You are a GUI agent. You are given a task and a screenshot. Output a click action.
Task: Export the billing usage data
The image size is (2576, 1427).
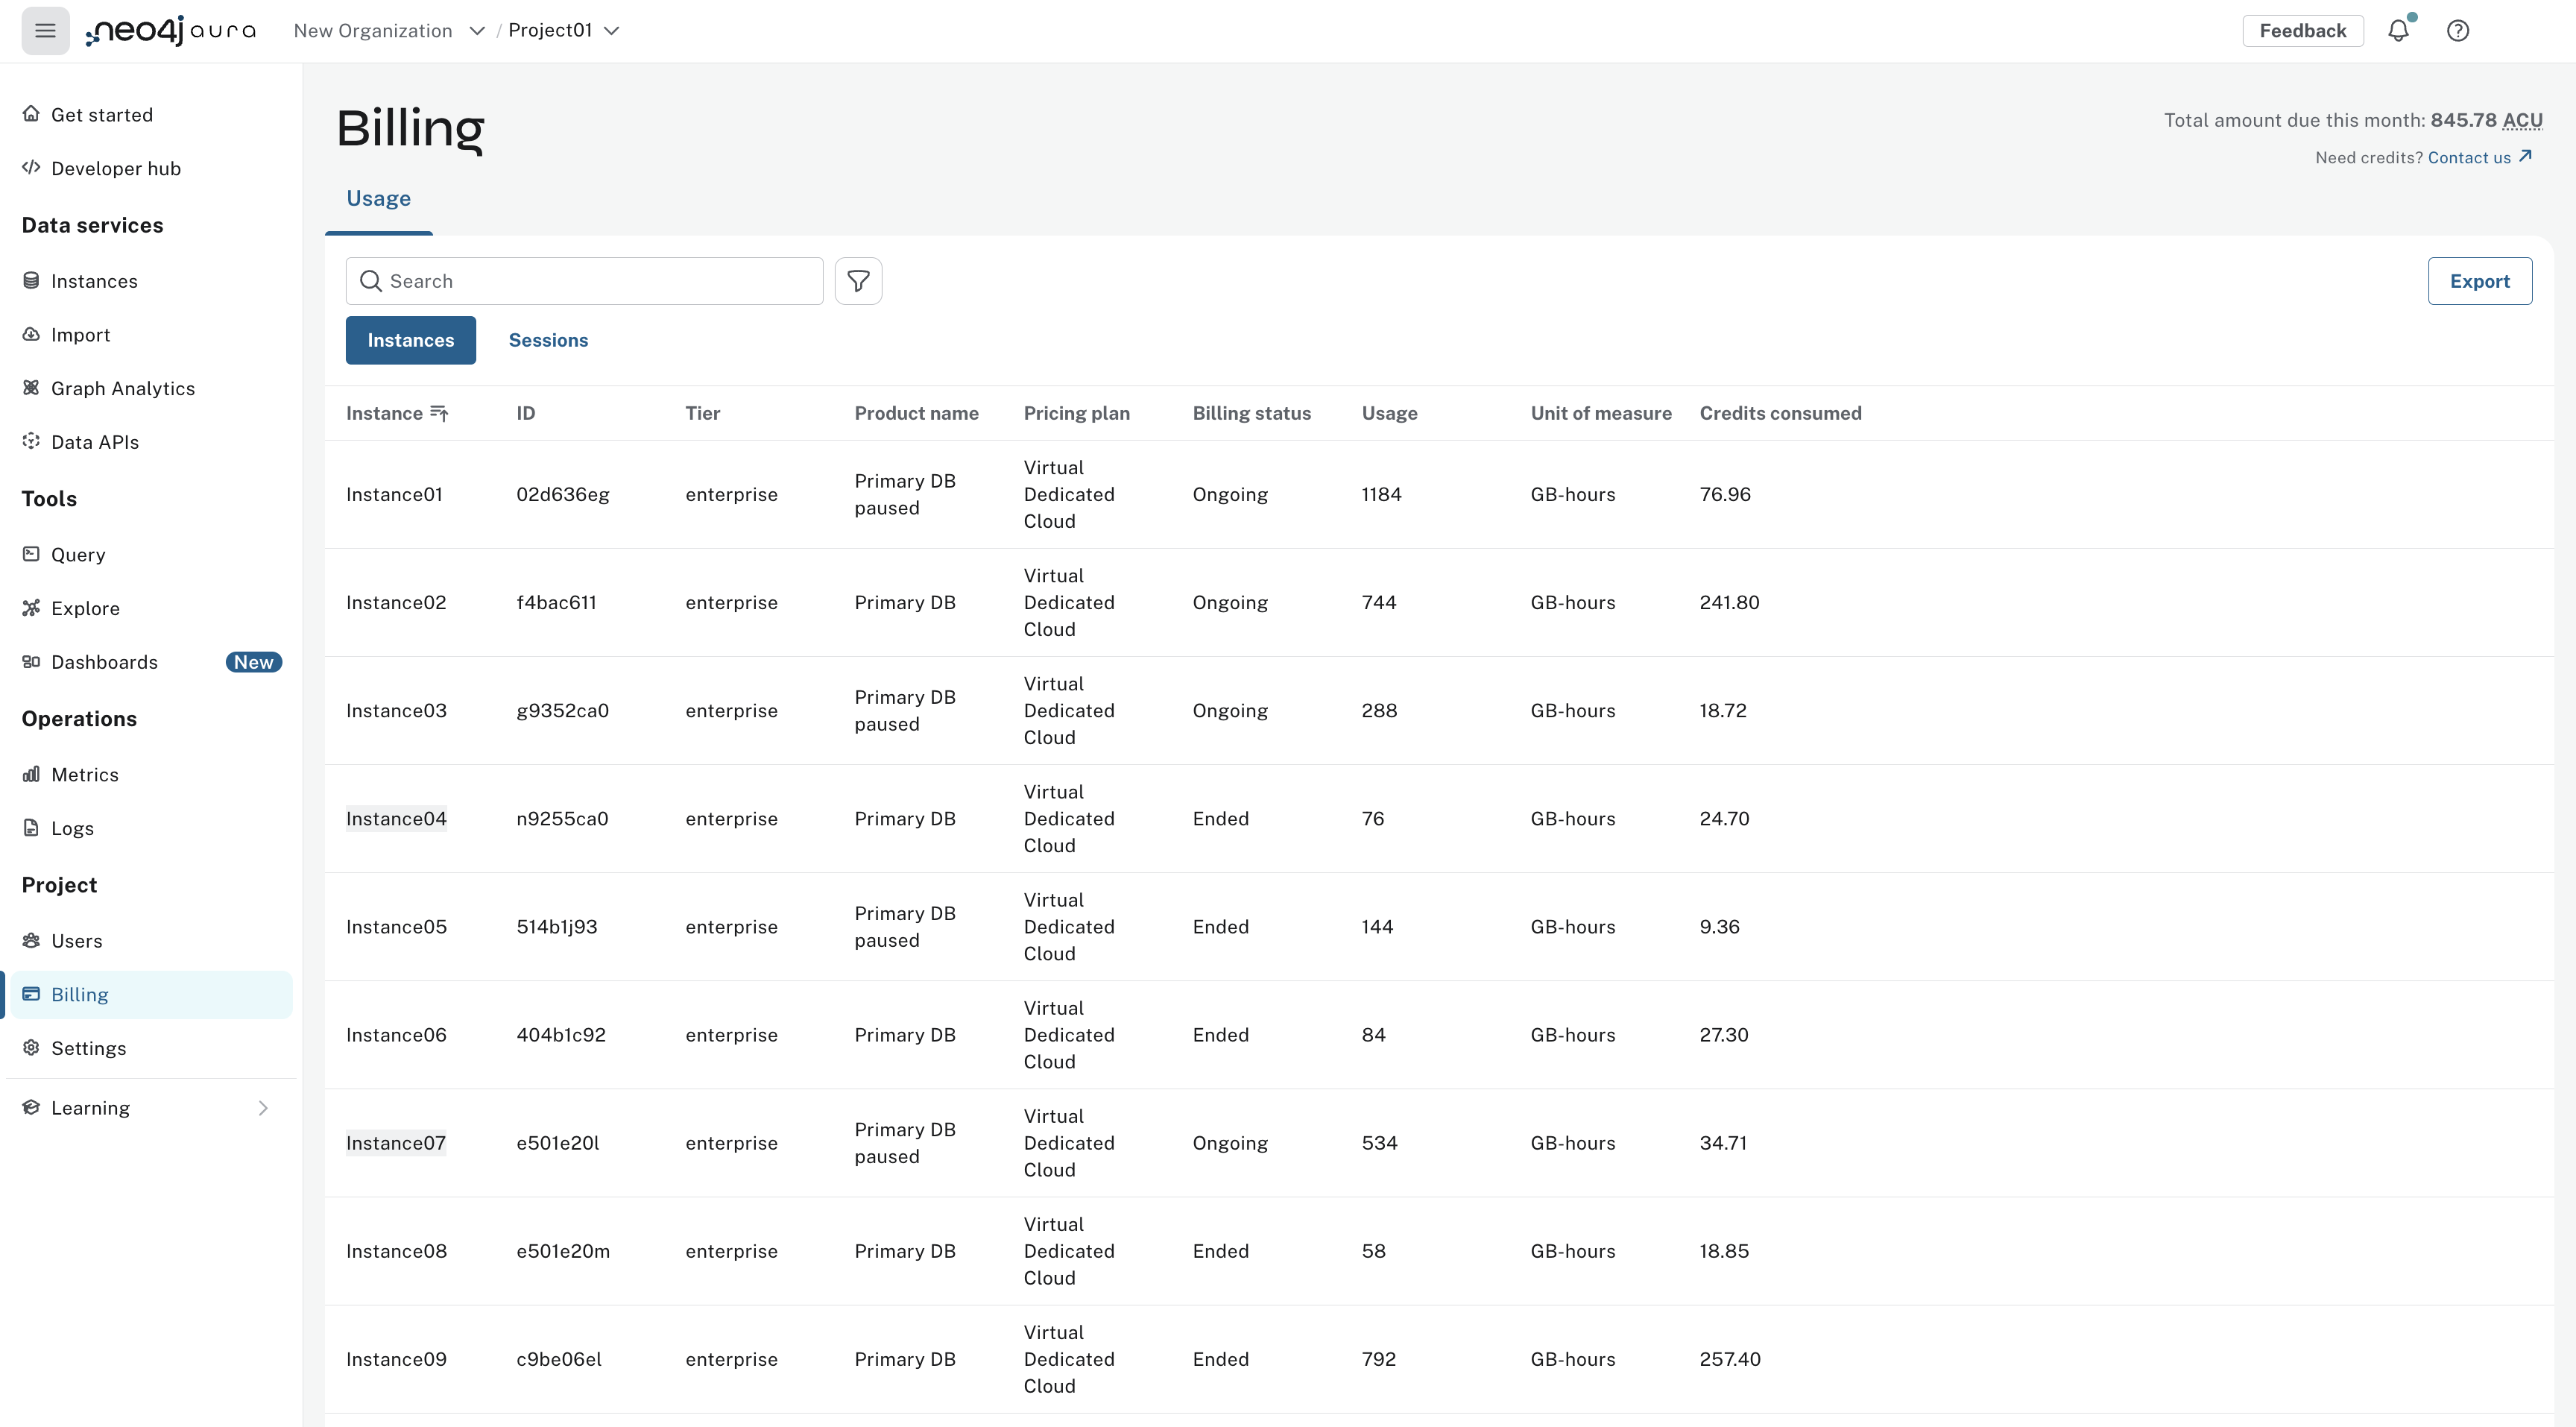2479,281
